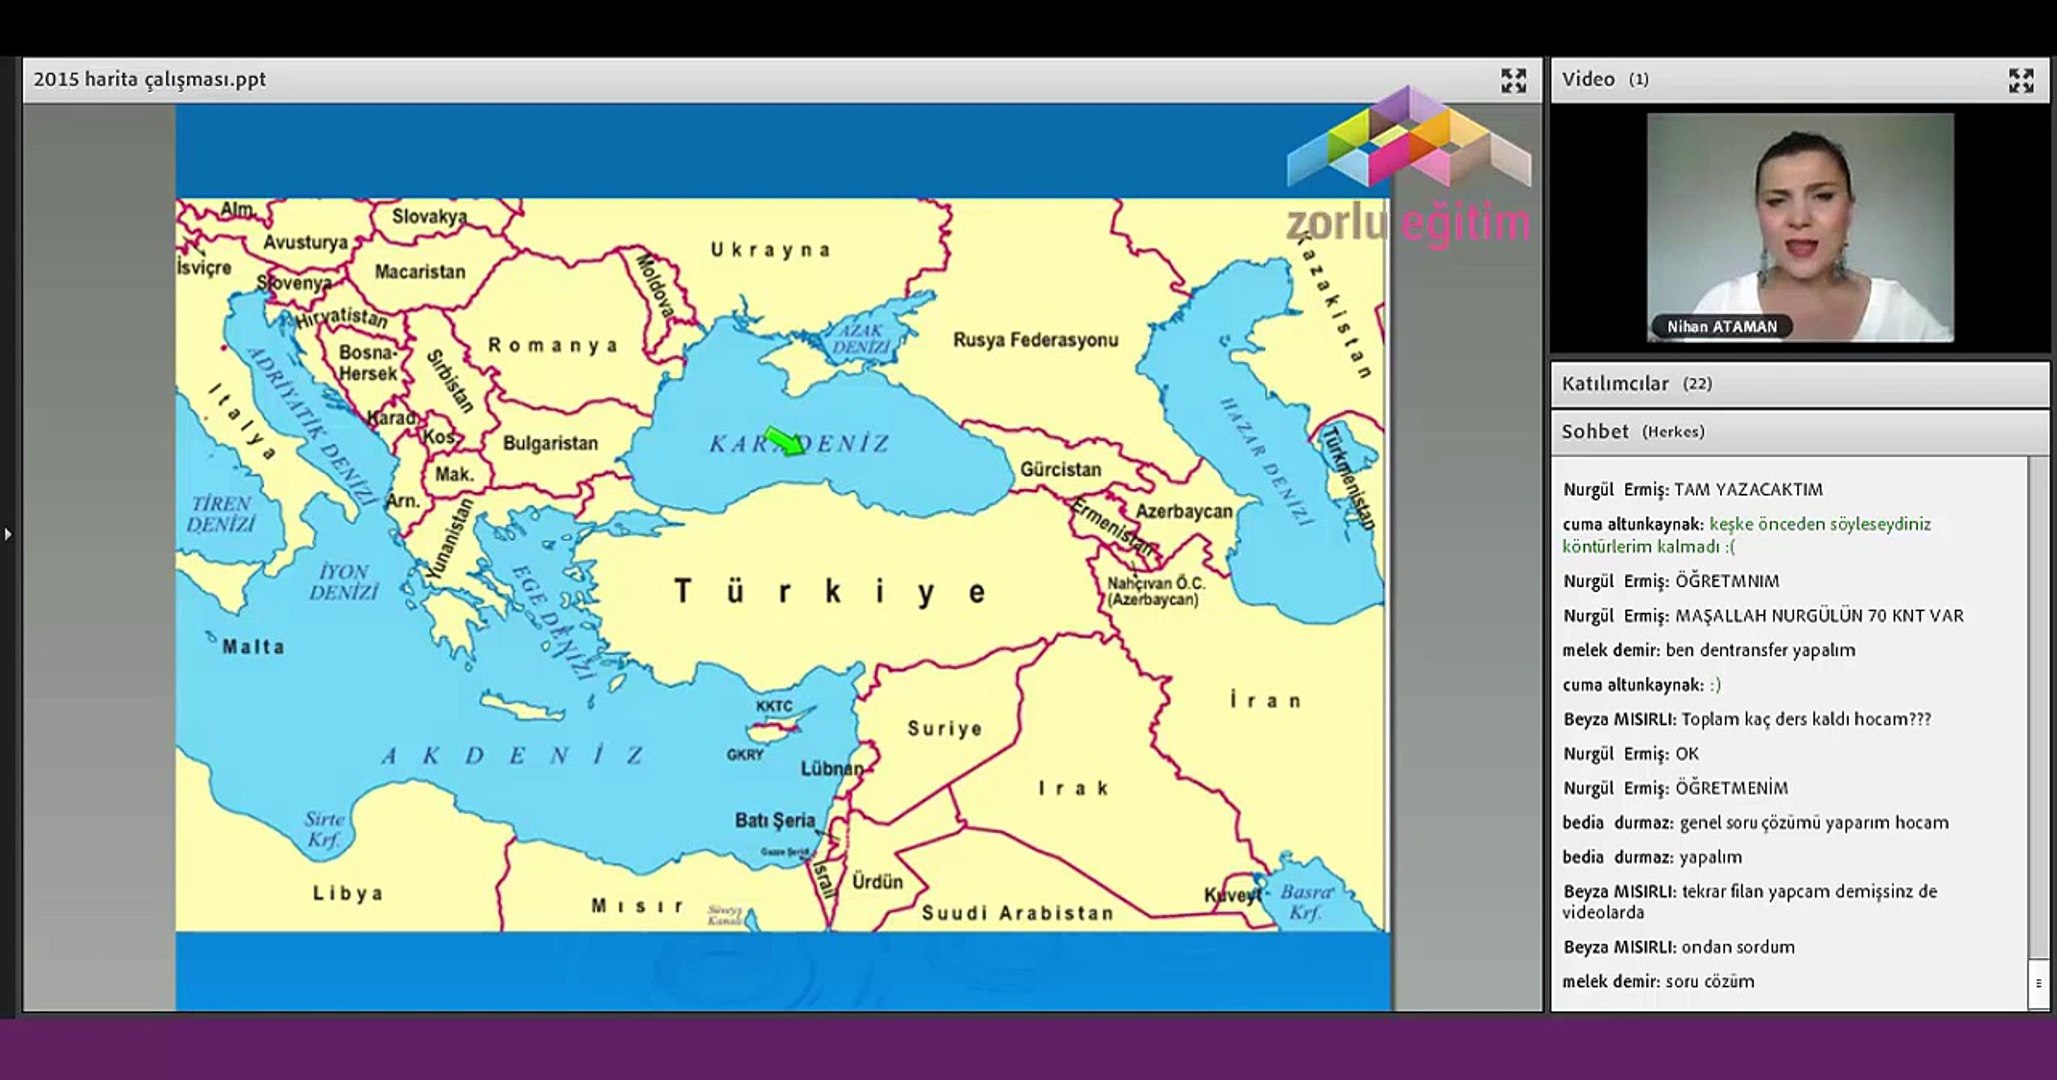Click the Rusya Federasyonu map label
The height and width of the screenshot is (1080, 2057).
[x=1035, y=340]
